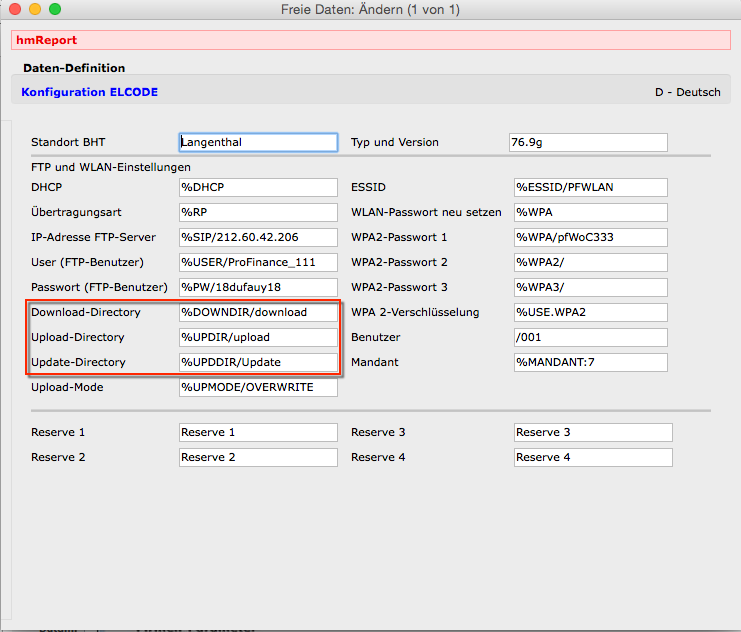
Task: Click the Typ und Version field
Action: click(x=588, y=142)
